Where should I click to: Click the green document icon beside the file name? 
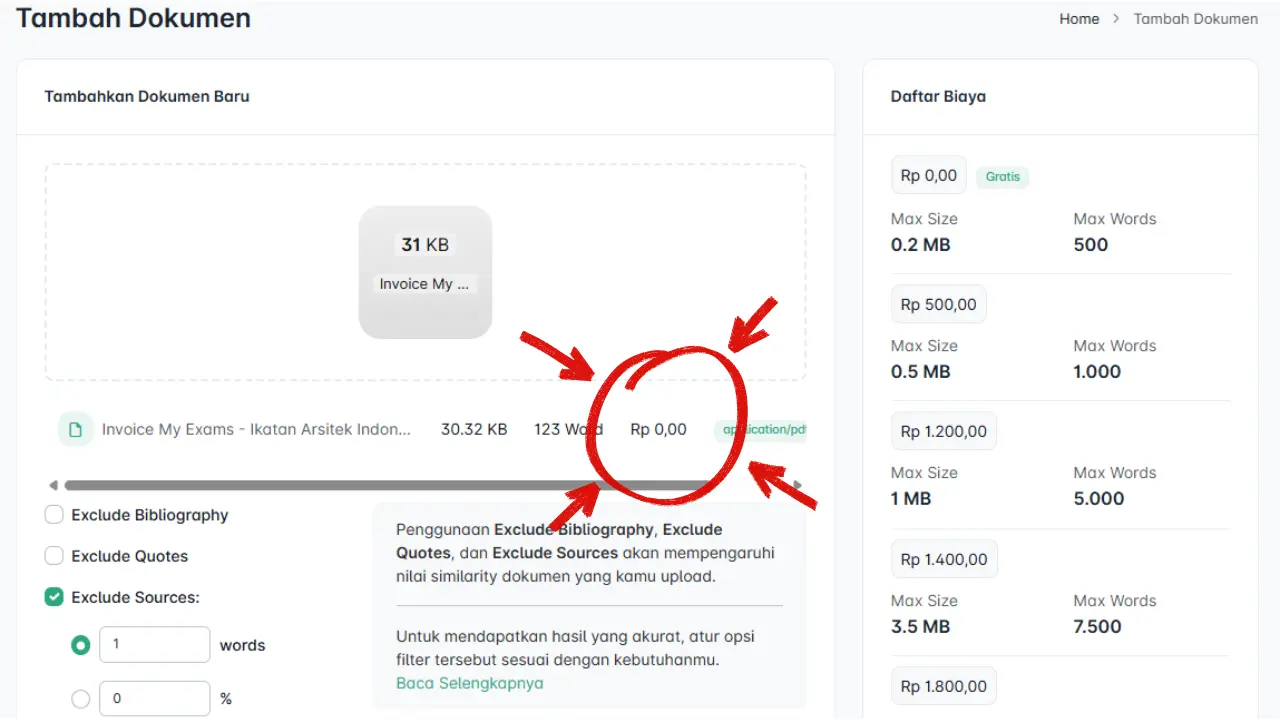click(74, 430)
